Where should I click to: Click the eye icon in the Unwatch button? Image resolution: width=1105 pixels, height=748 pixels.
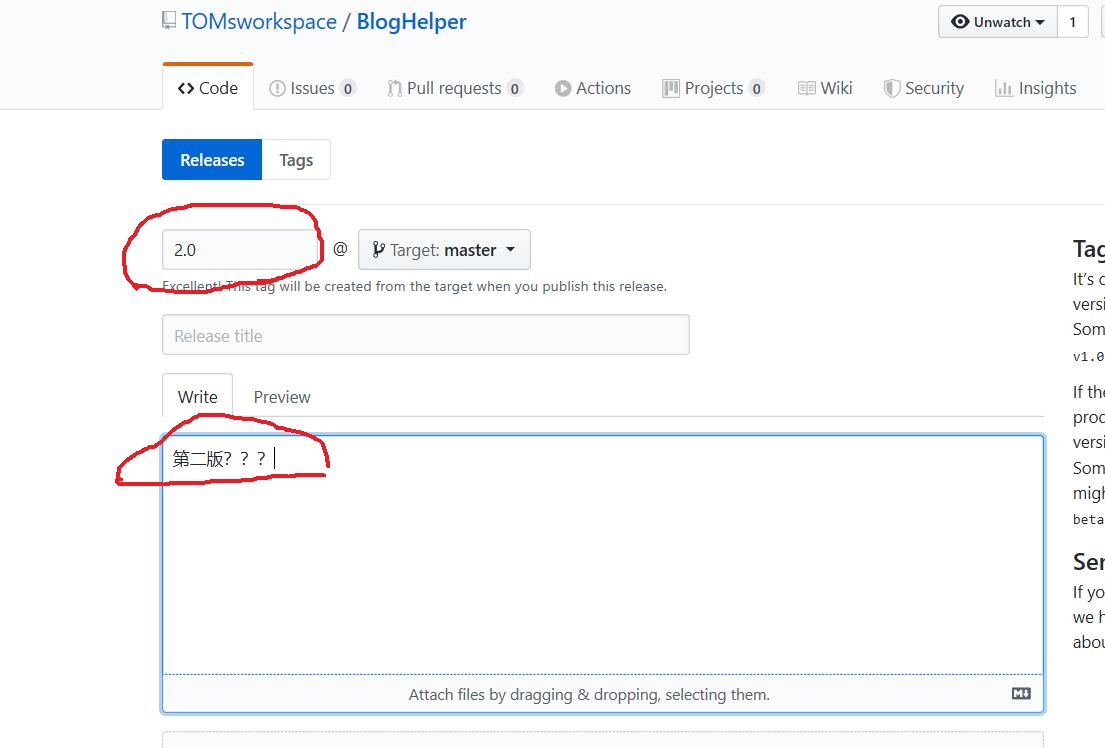(x=961, y=21)
